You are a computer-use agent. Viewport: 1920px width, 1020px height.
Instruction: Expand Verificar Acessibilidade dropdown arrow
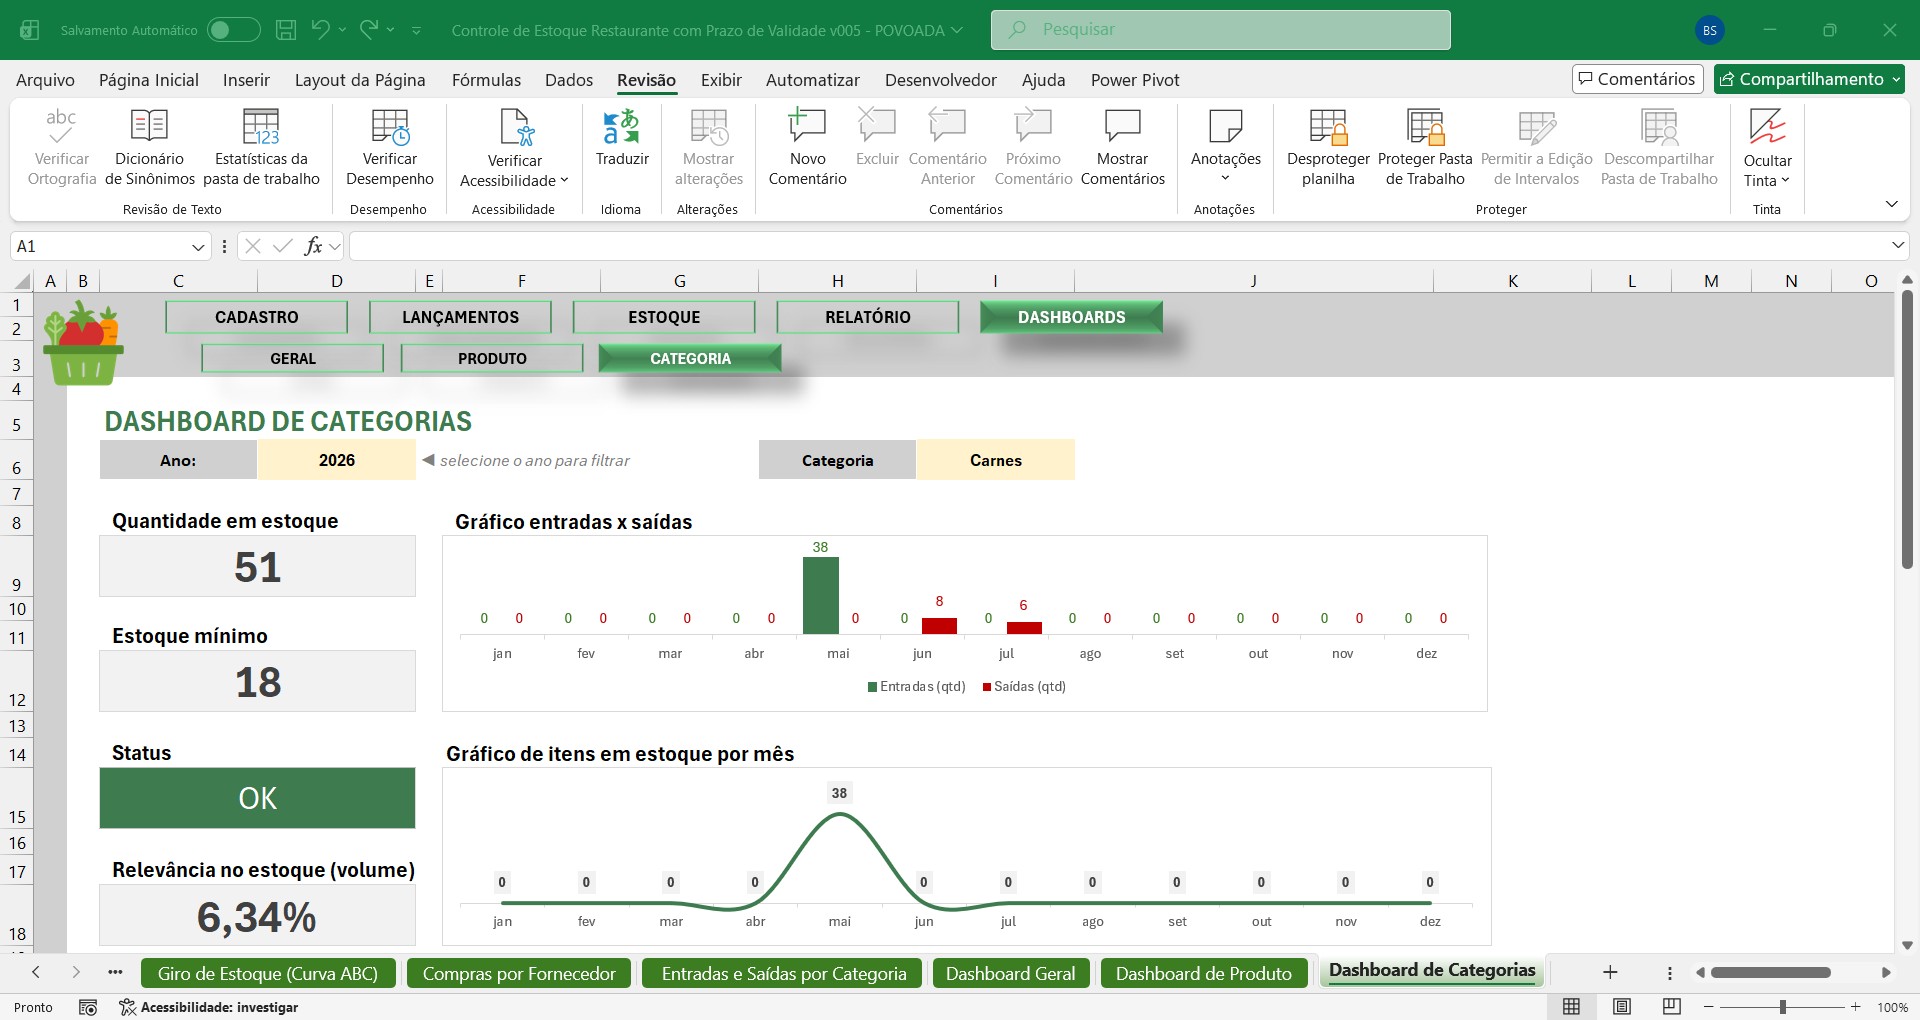tap(564, 181)
